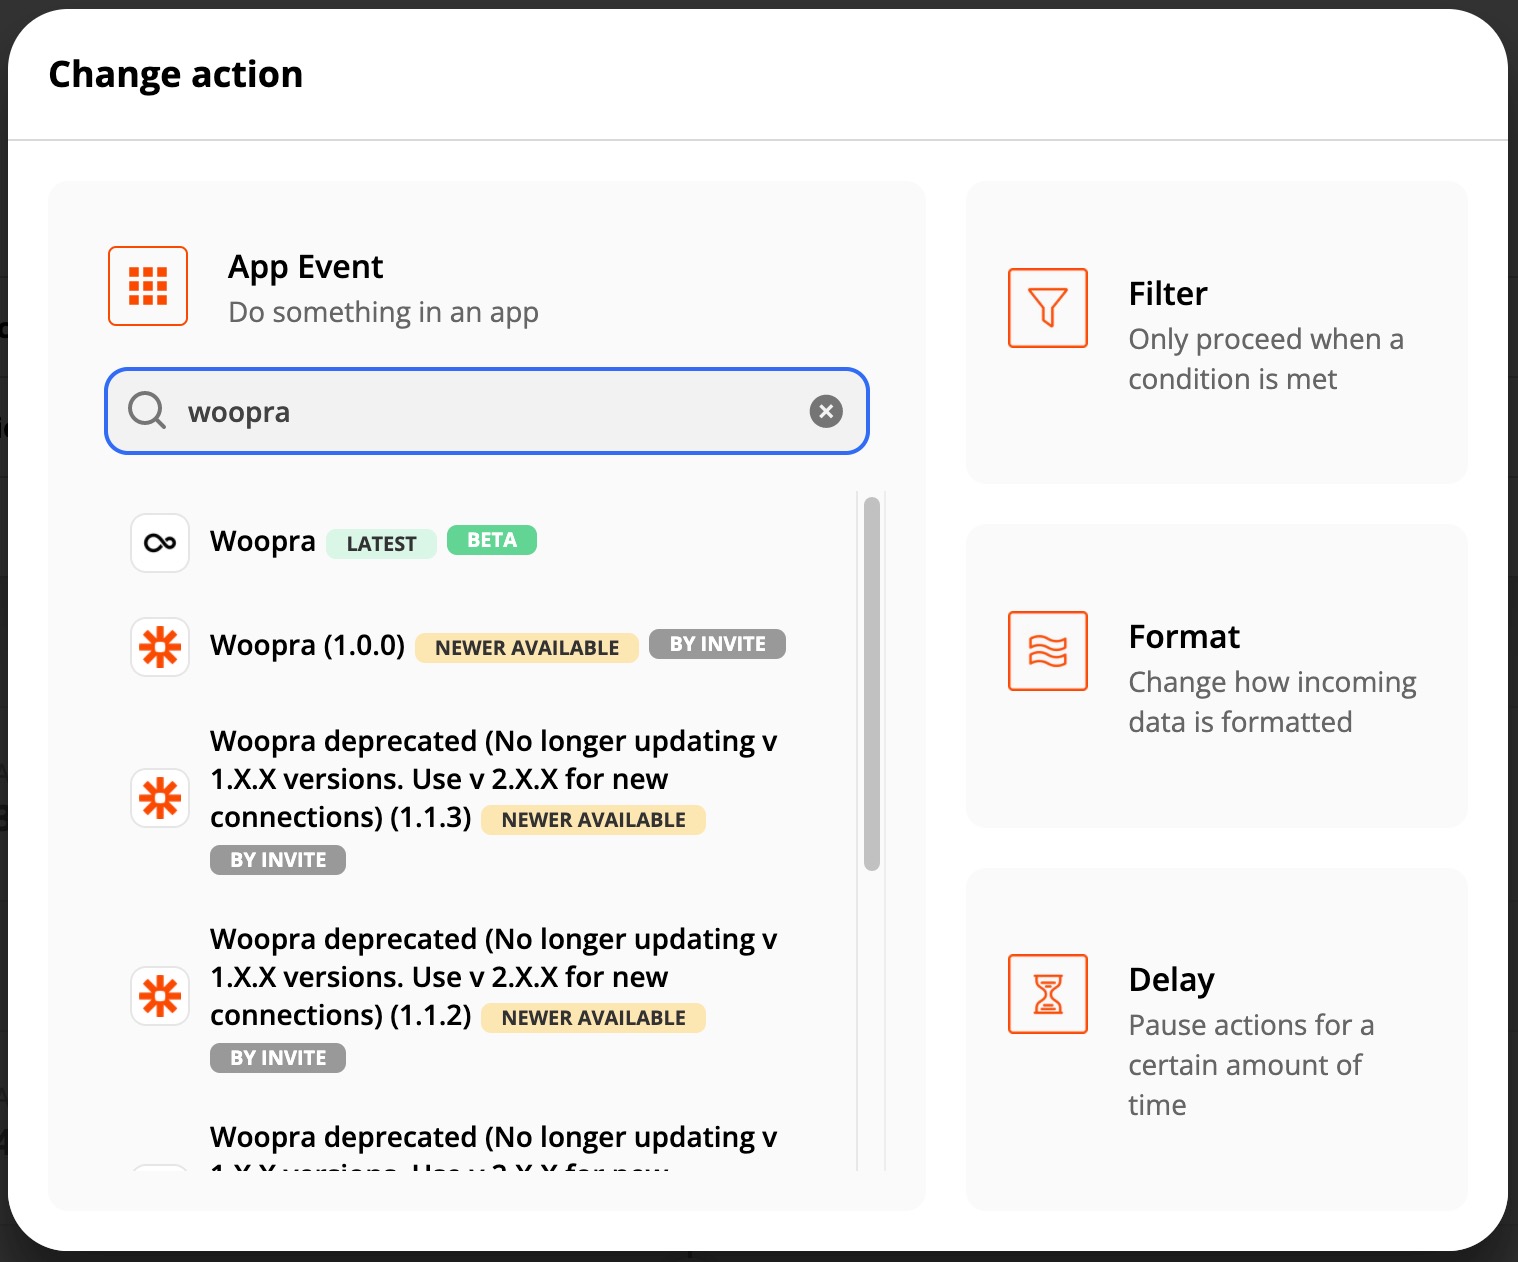Choose the Filter action option
The image size is (1518, 1262).
coord(1216,333)
